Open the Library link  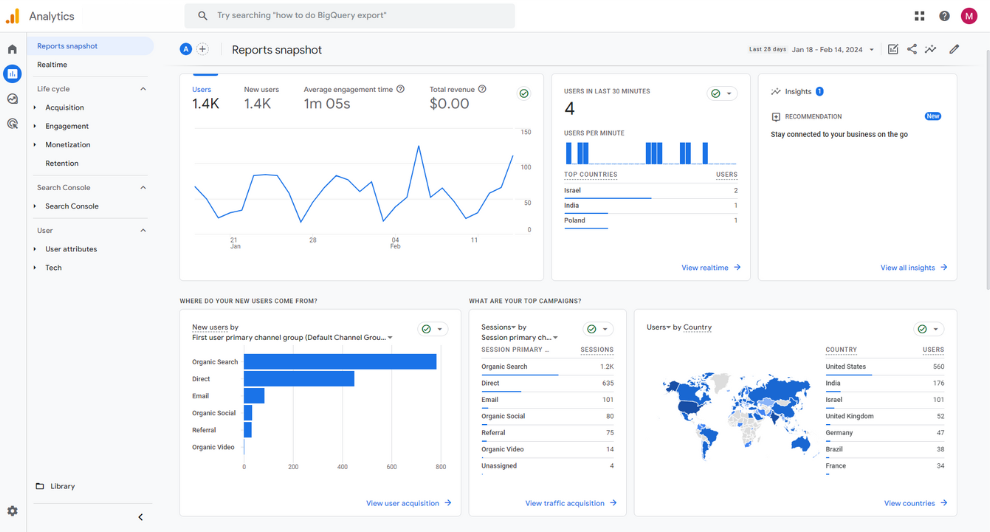(63, 486)
